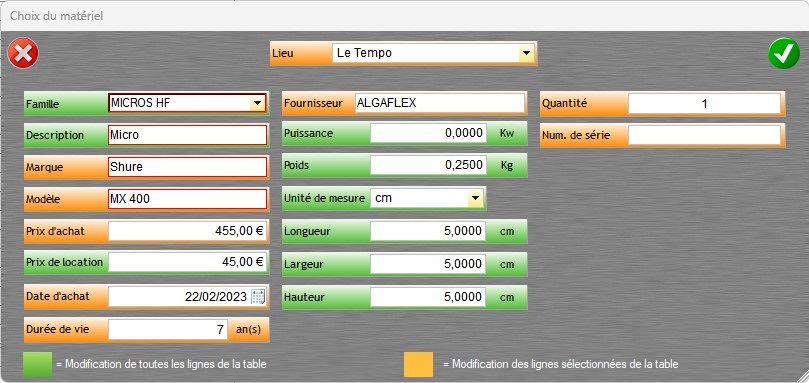Click the Fournisseur field containing ALGAFLEX
This screenshot has height=383, width=809.
coord(440,103)
